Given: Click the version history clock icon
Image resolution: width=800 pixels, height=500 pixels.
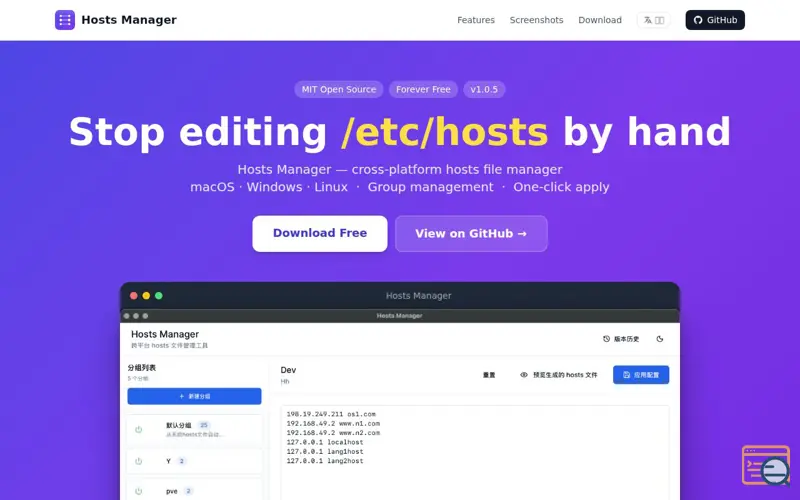Looking at the screenshot, I should pyautogui.click(x=606, y=339).
